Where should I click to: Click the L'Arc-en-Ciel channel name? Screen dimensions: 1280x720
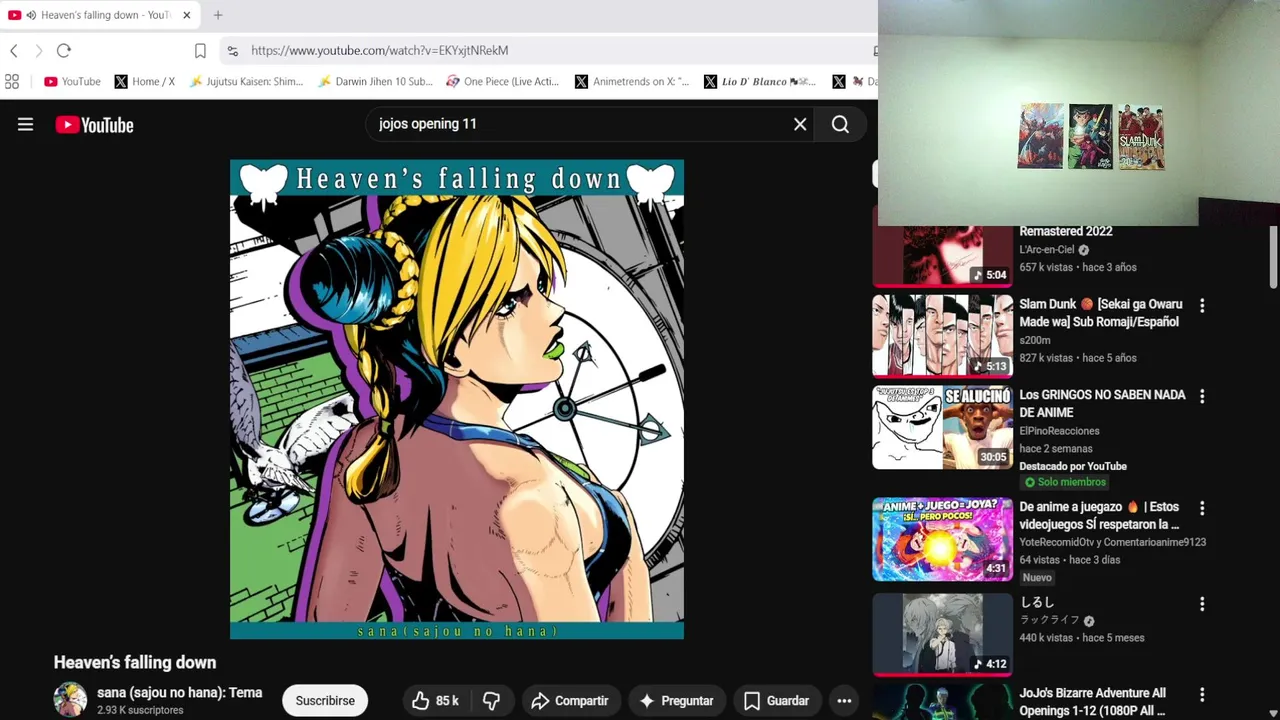[x=1046, y=250]
